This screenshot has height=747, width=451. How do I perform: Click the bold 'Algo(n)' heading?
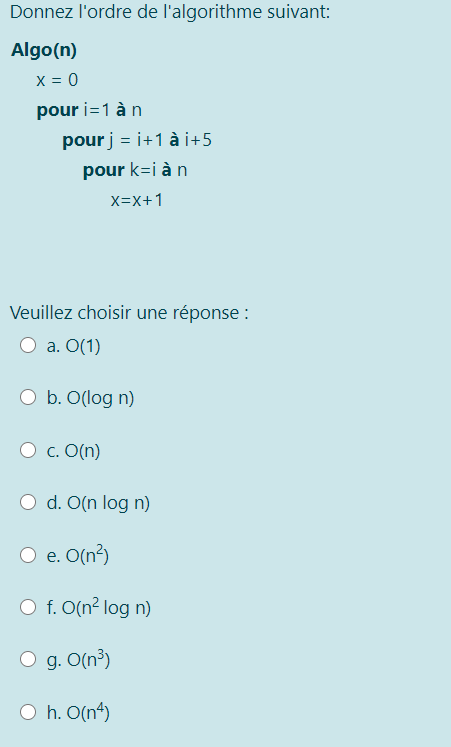click(44, 50)
